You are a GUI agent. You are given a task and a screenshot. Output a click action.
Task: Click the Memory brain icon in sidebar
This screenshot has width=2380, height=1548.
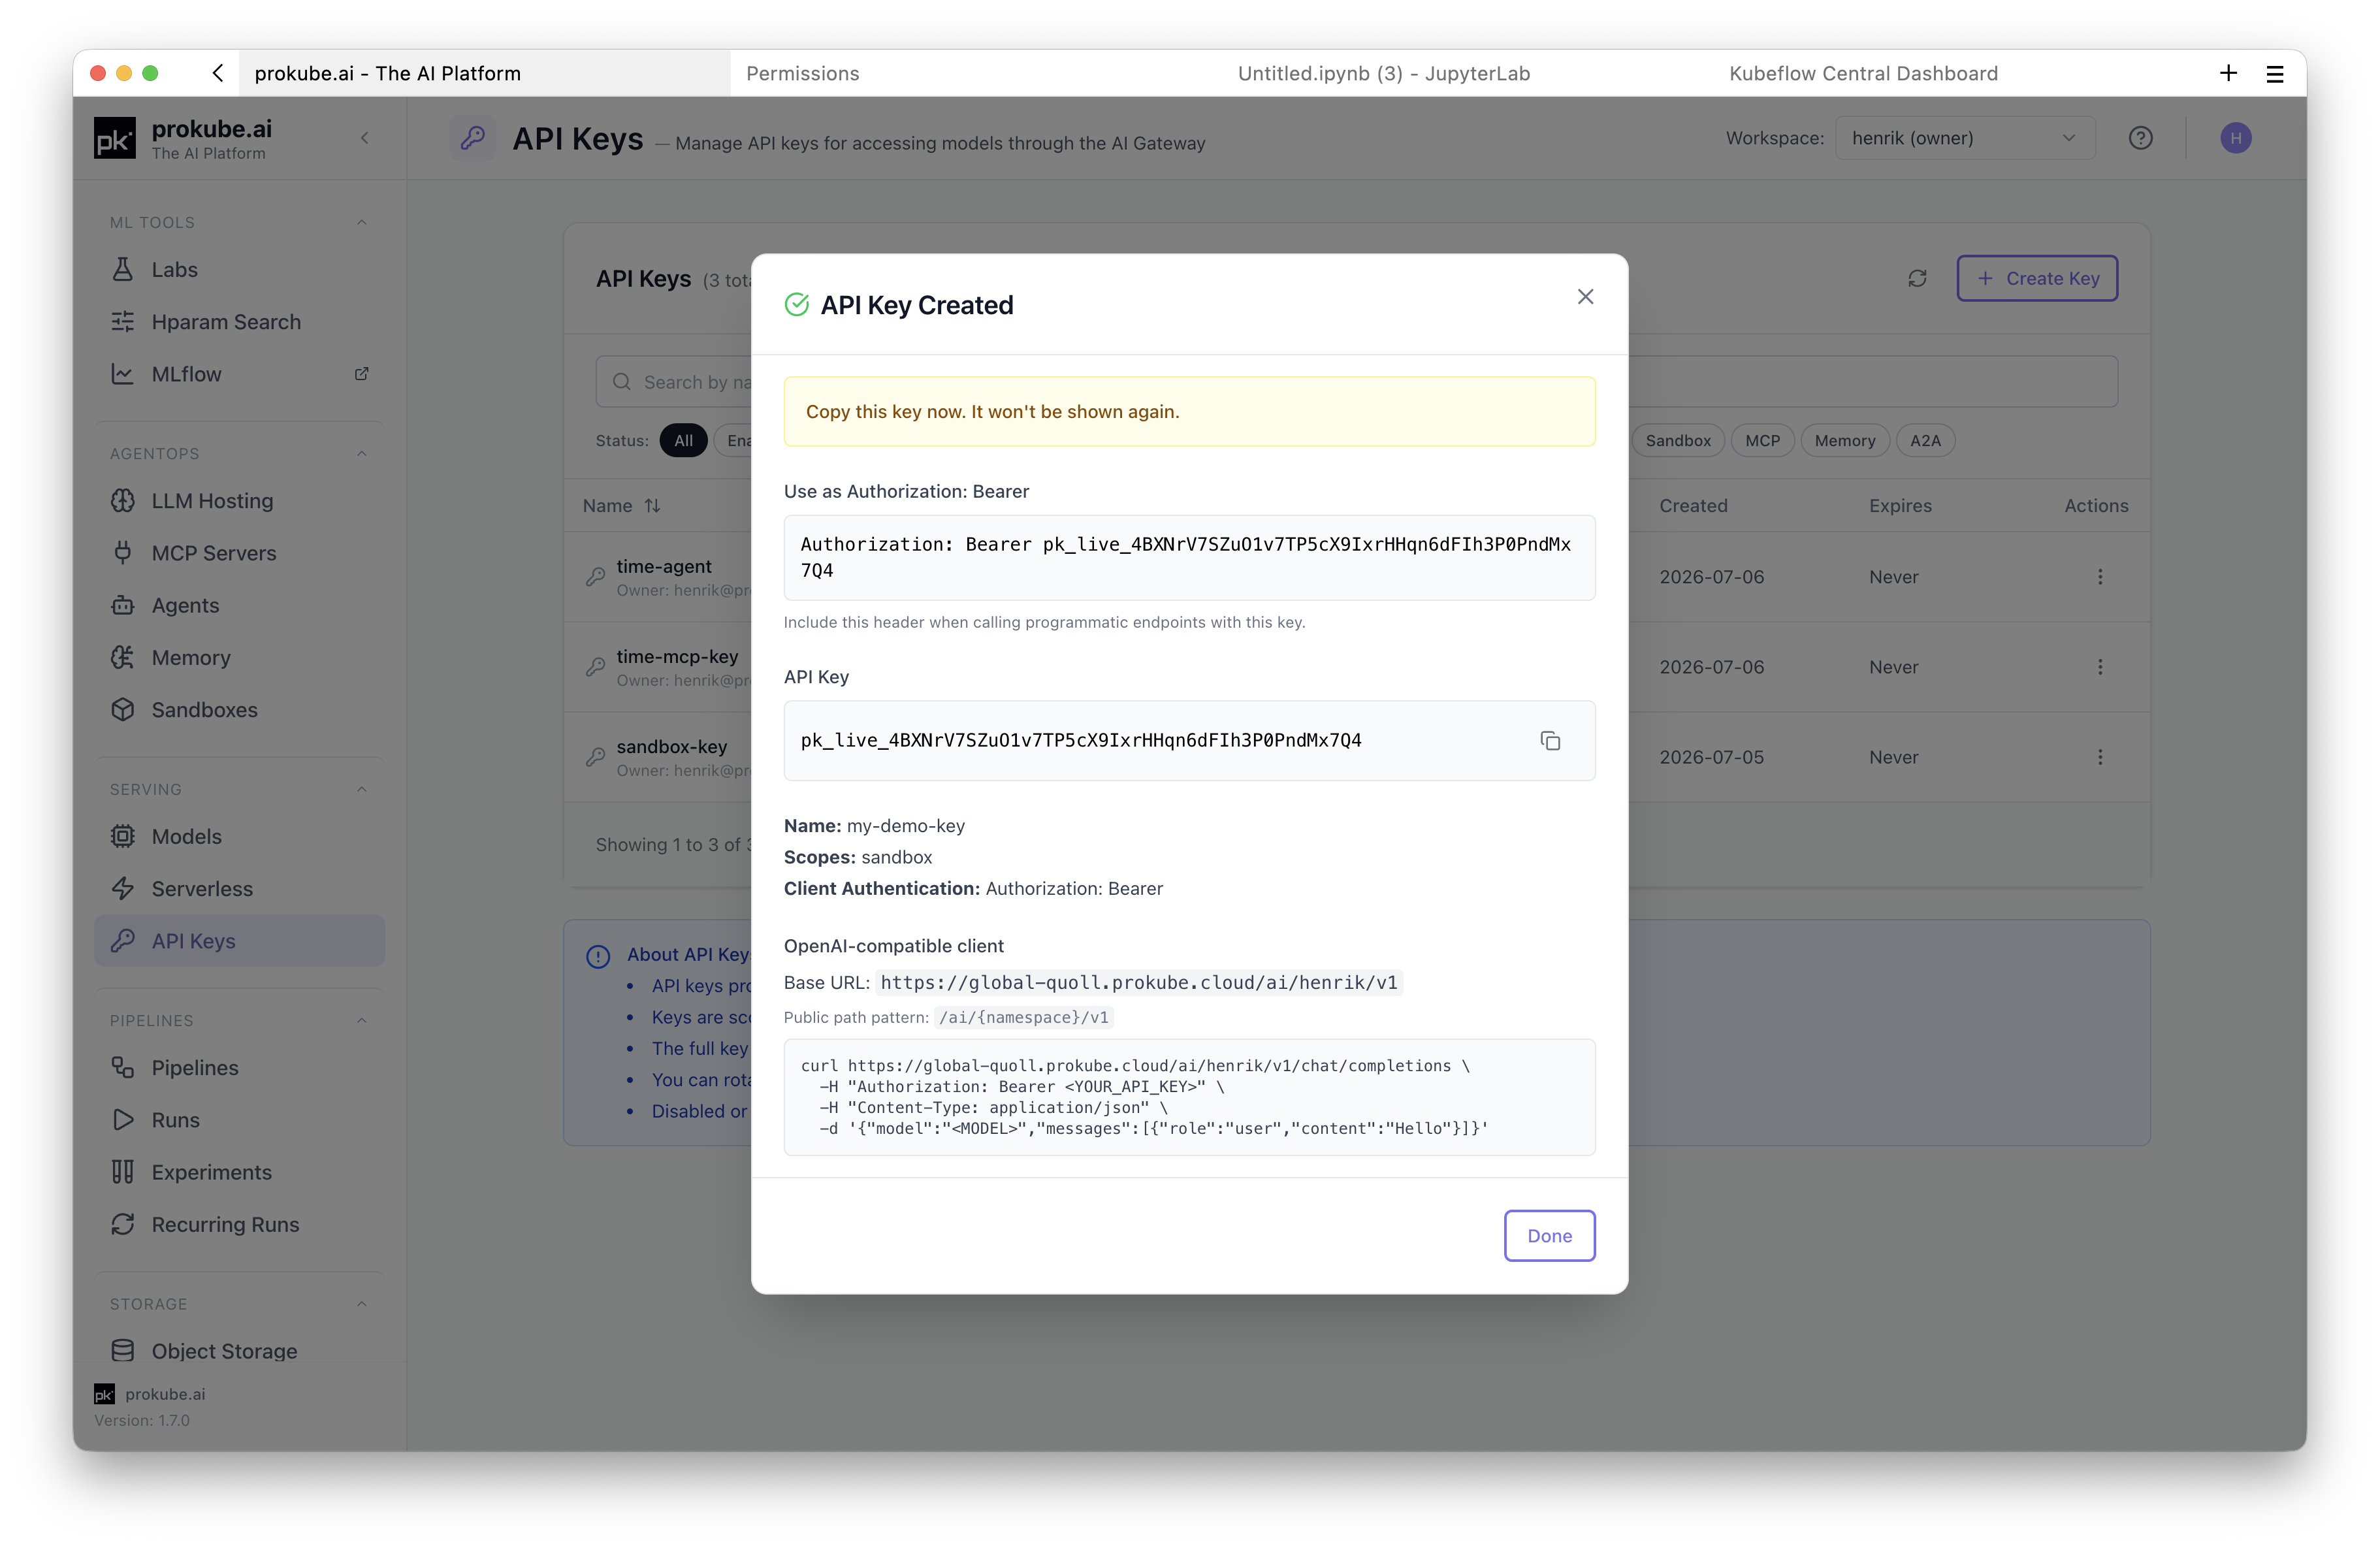(x=123, y=657)
